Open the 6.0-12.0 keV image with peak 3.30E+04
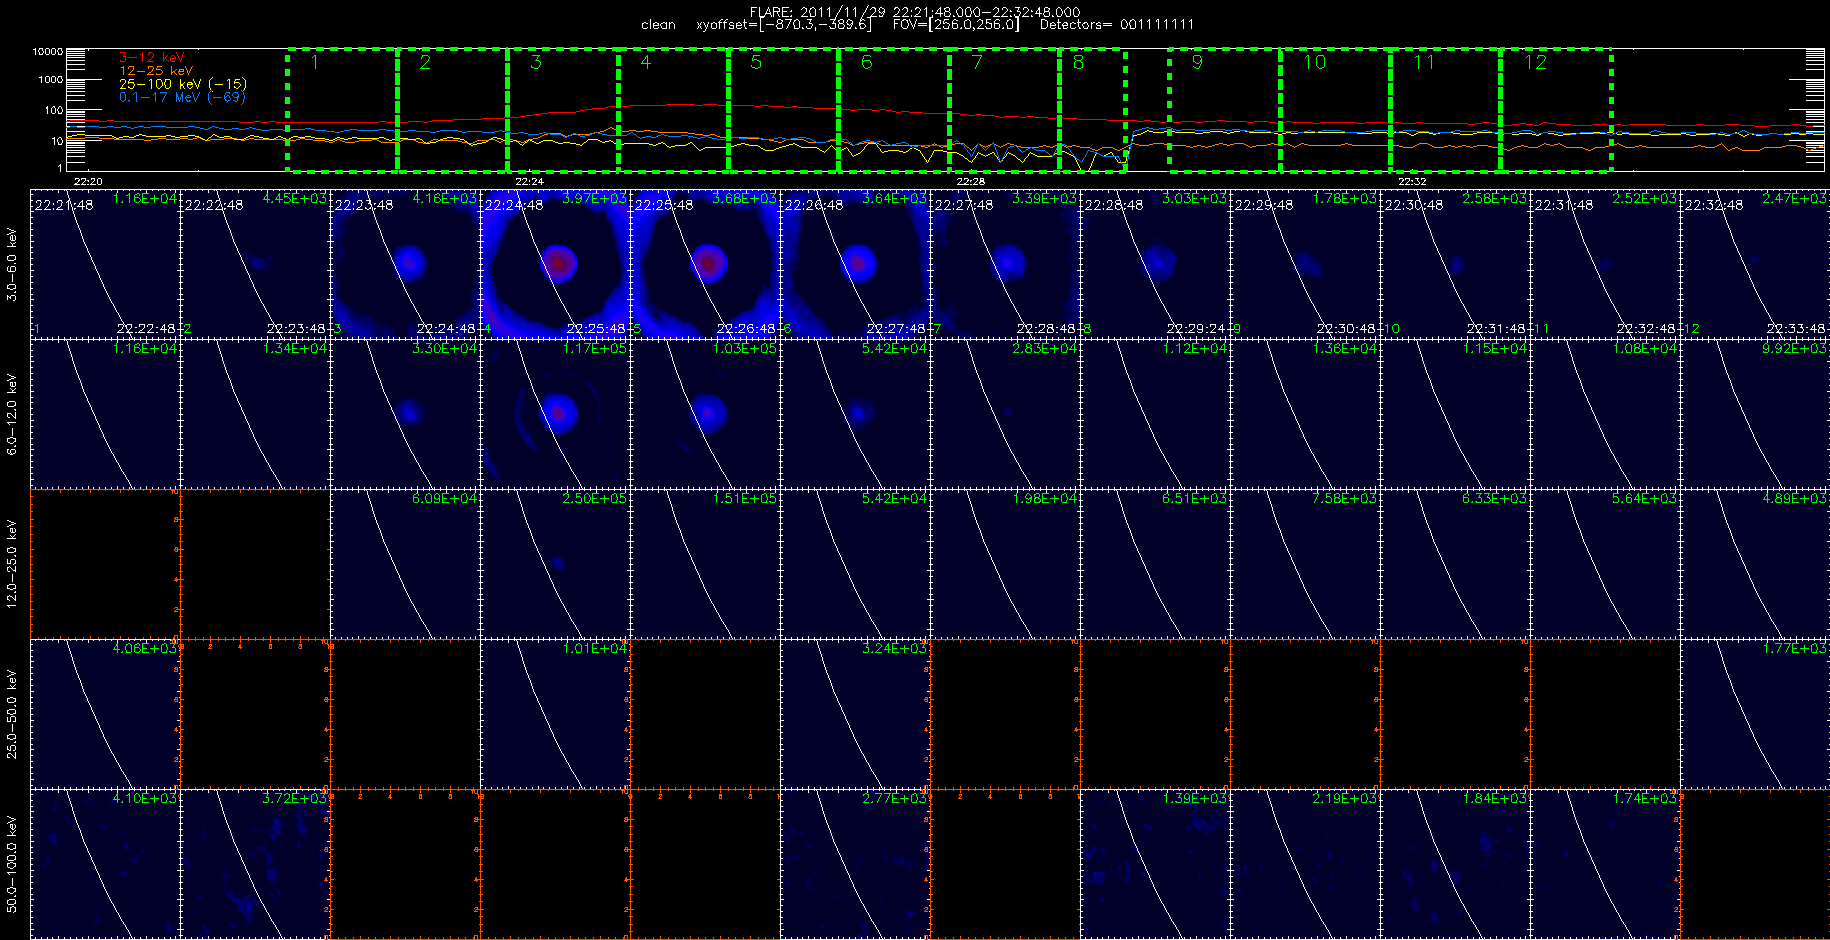The height and width of the screenshot is (940, 1830). pyautogui.click(x=406, y=414)
